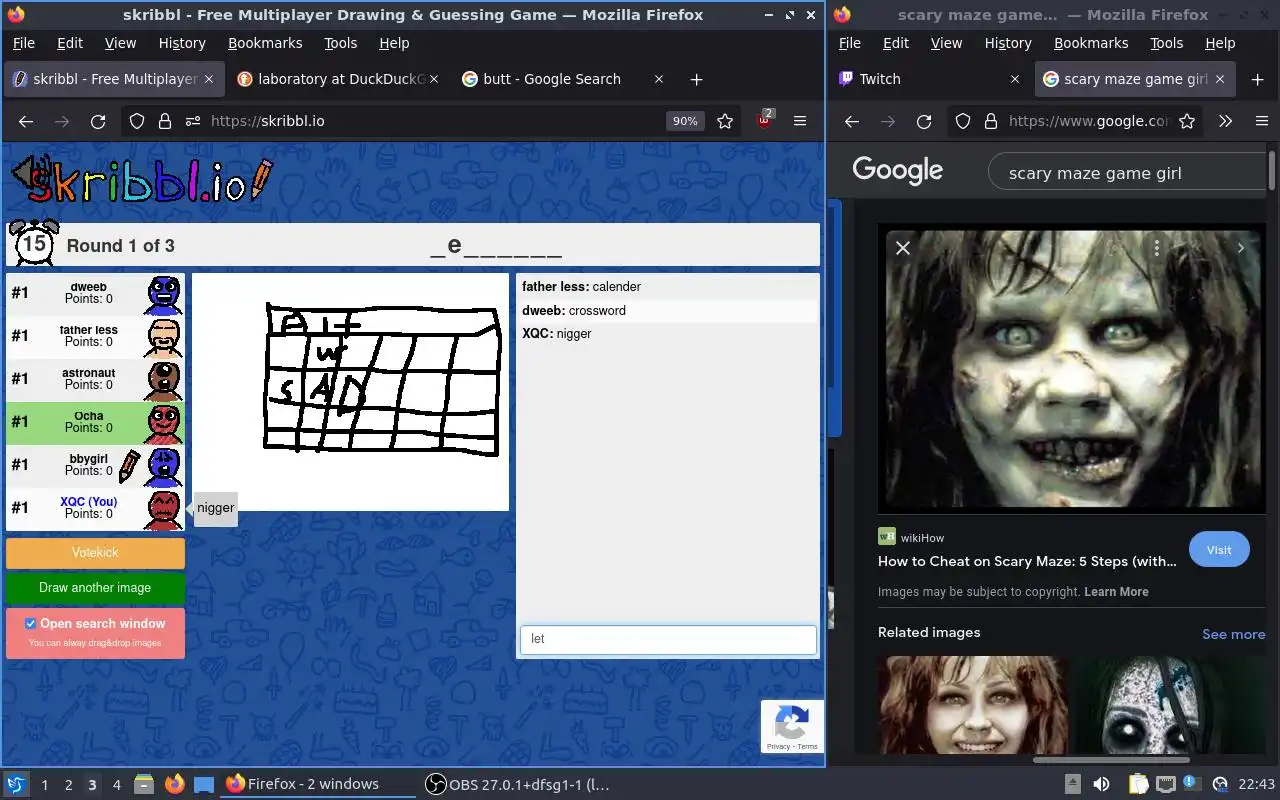Image resolution: width=1280 pixels, height=800 pixels.
Task: Click the Votekick button
Action: [x=95, y=553]
